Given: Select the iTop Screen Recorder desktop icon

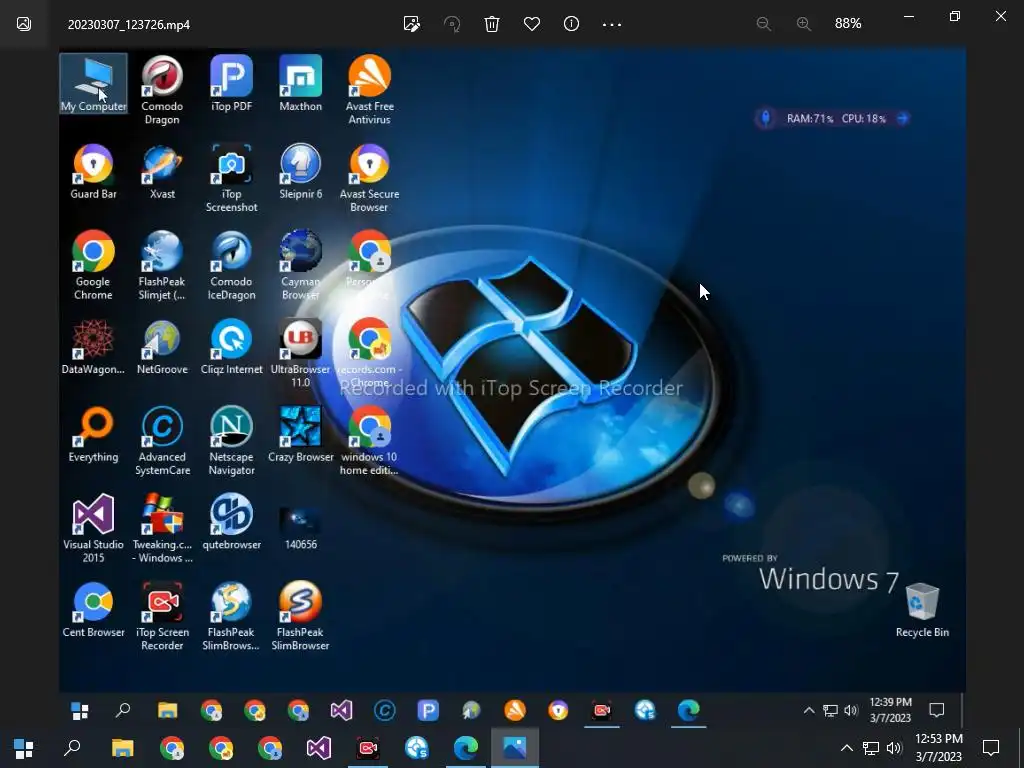Looking at the screenshot, I should [x=162, y=616].
